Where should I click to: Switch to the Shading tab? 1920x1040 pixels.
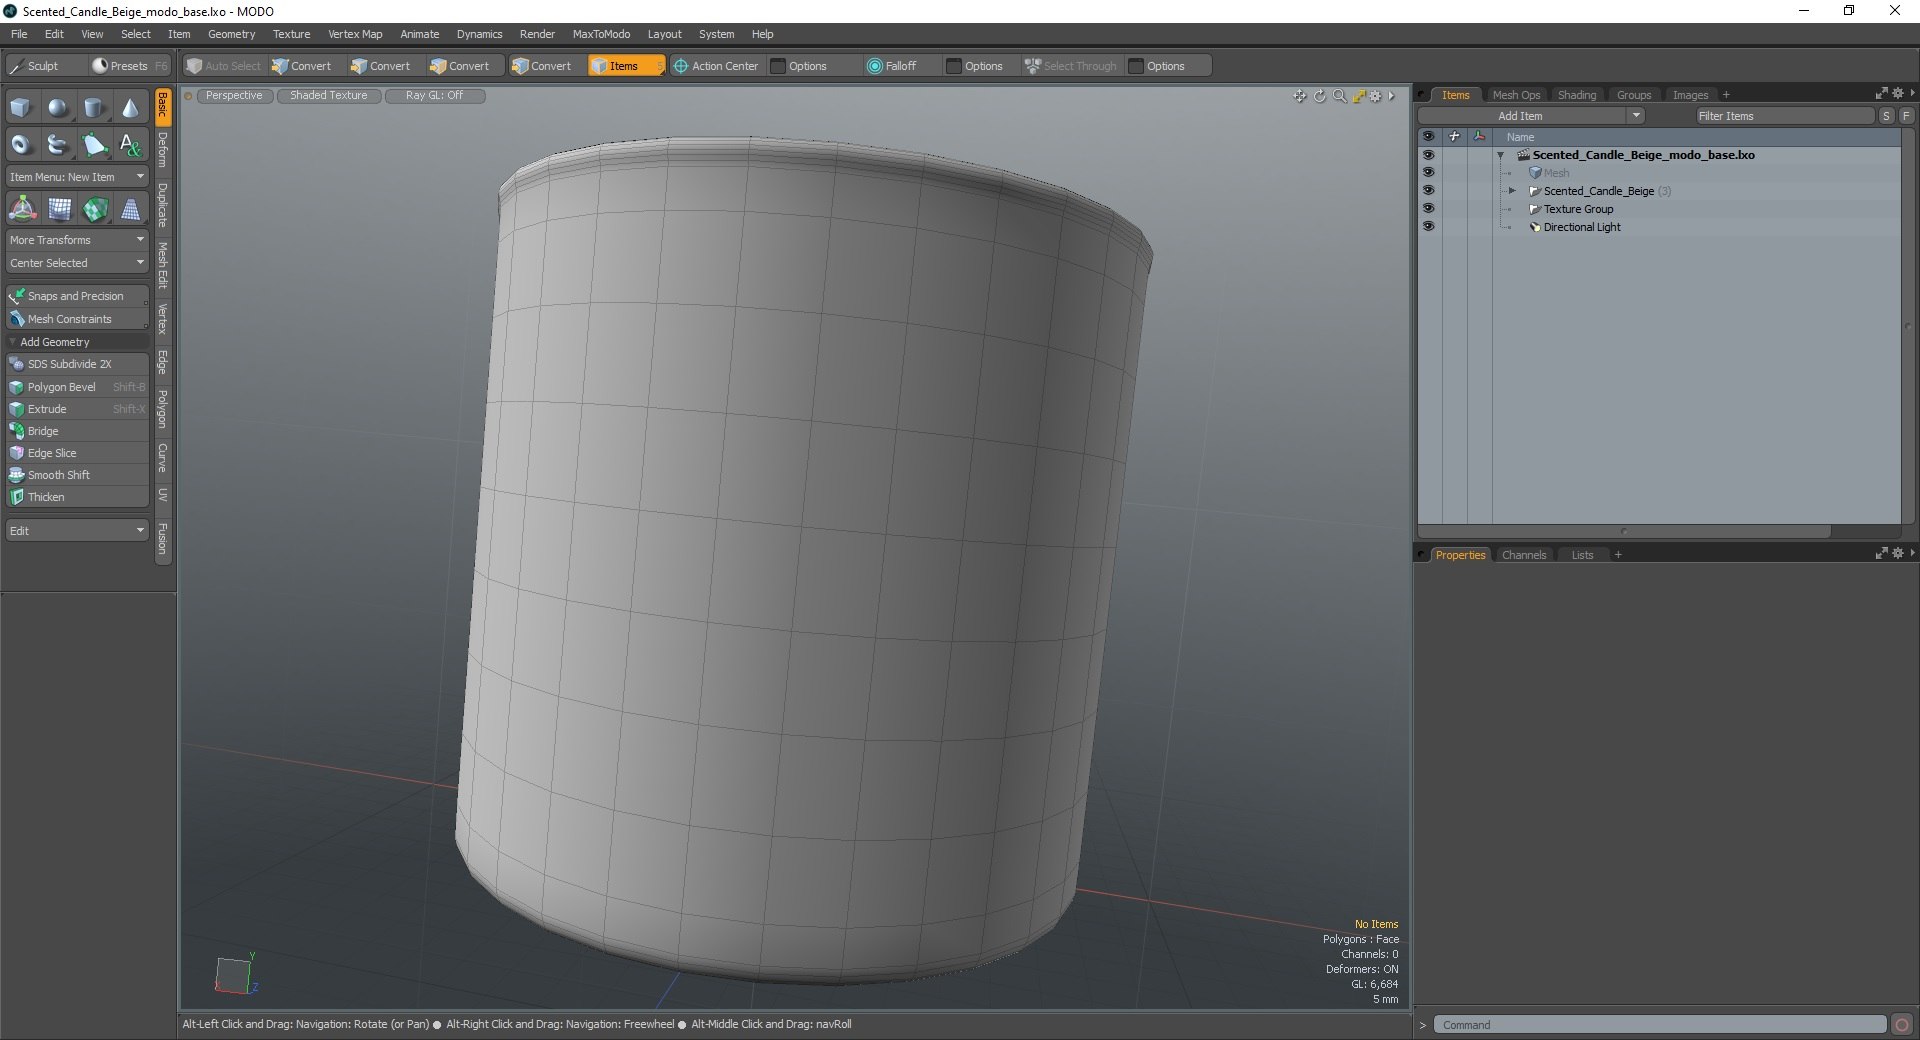pos(1577,95)
